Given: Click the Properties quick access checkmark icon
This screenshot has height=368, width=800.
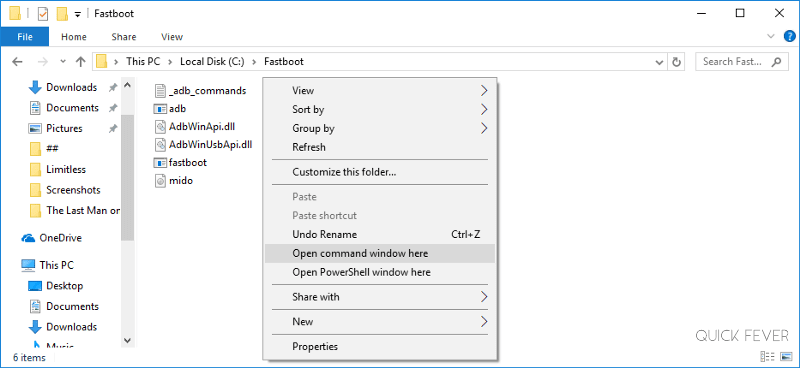Looking at the screenshot, I should point(43,14).
